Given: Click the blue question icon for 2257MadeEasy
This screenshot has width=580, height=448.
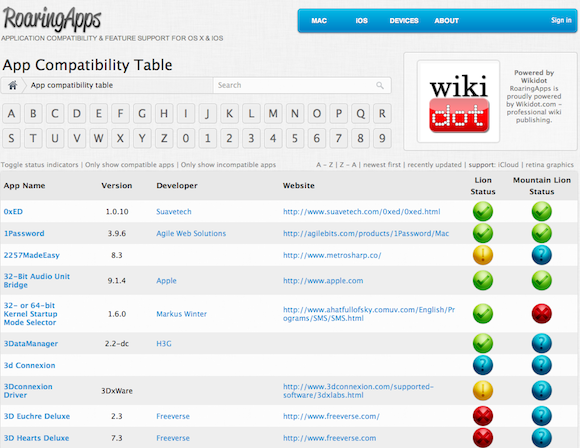Looking at the screenshot, I should point(542,255).
